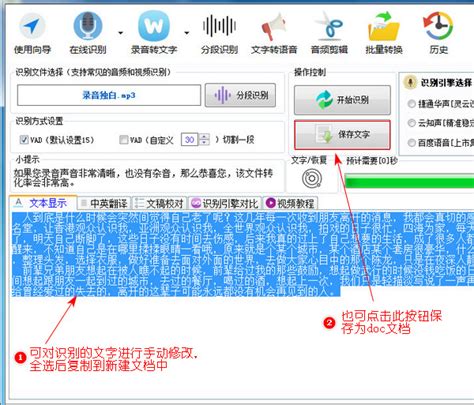Screen dimensions: 474x405
Task: Enable the VAD 默认设置 checkbox
Action: click(24, 139)
